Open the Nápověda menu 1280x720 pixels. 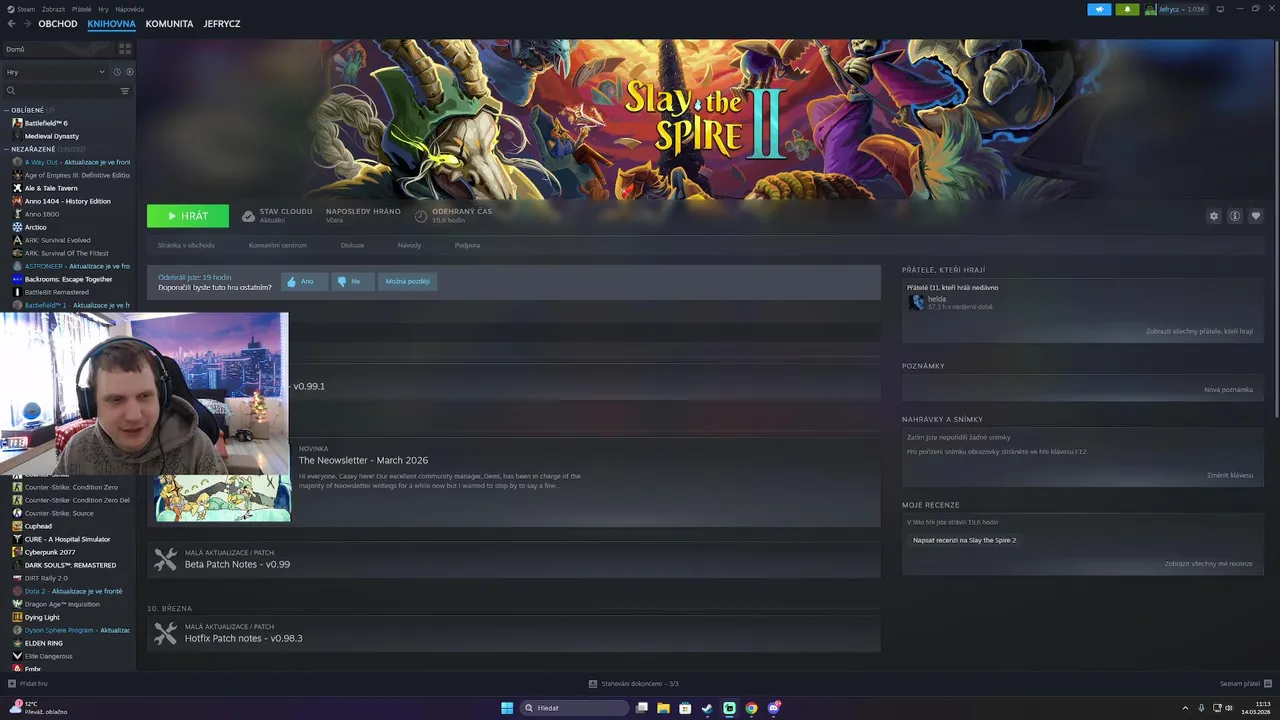point(129,9)
